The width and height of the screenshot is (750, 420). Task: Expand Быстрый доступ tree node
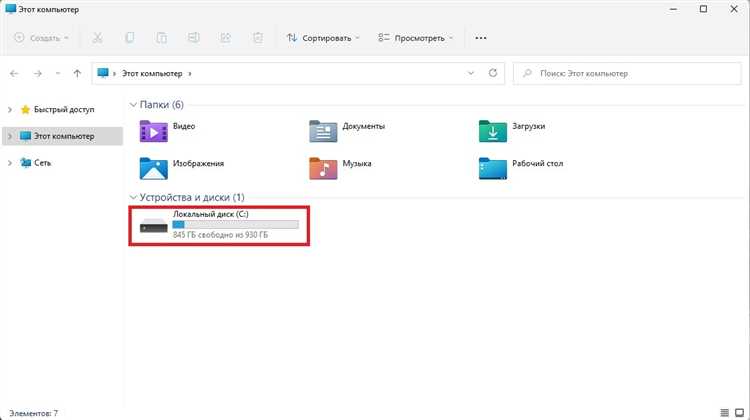click(10, 110)
